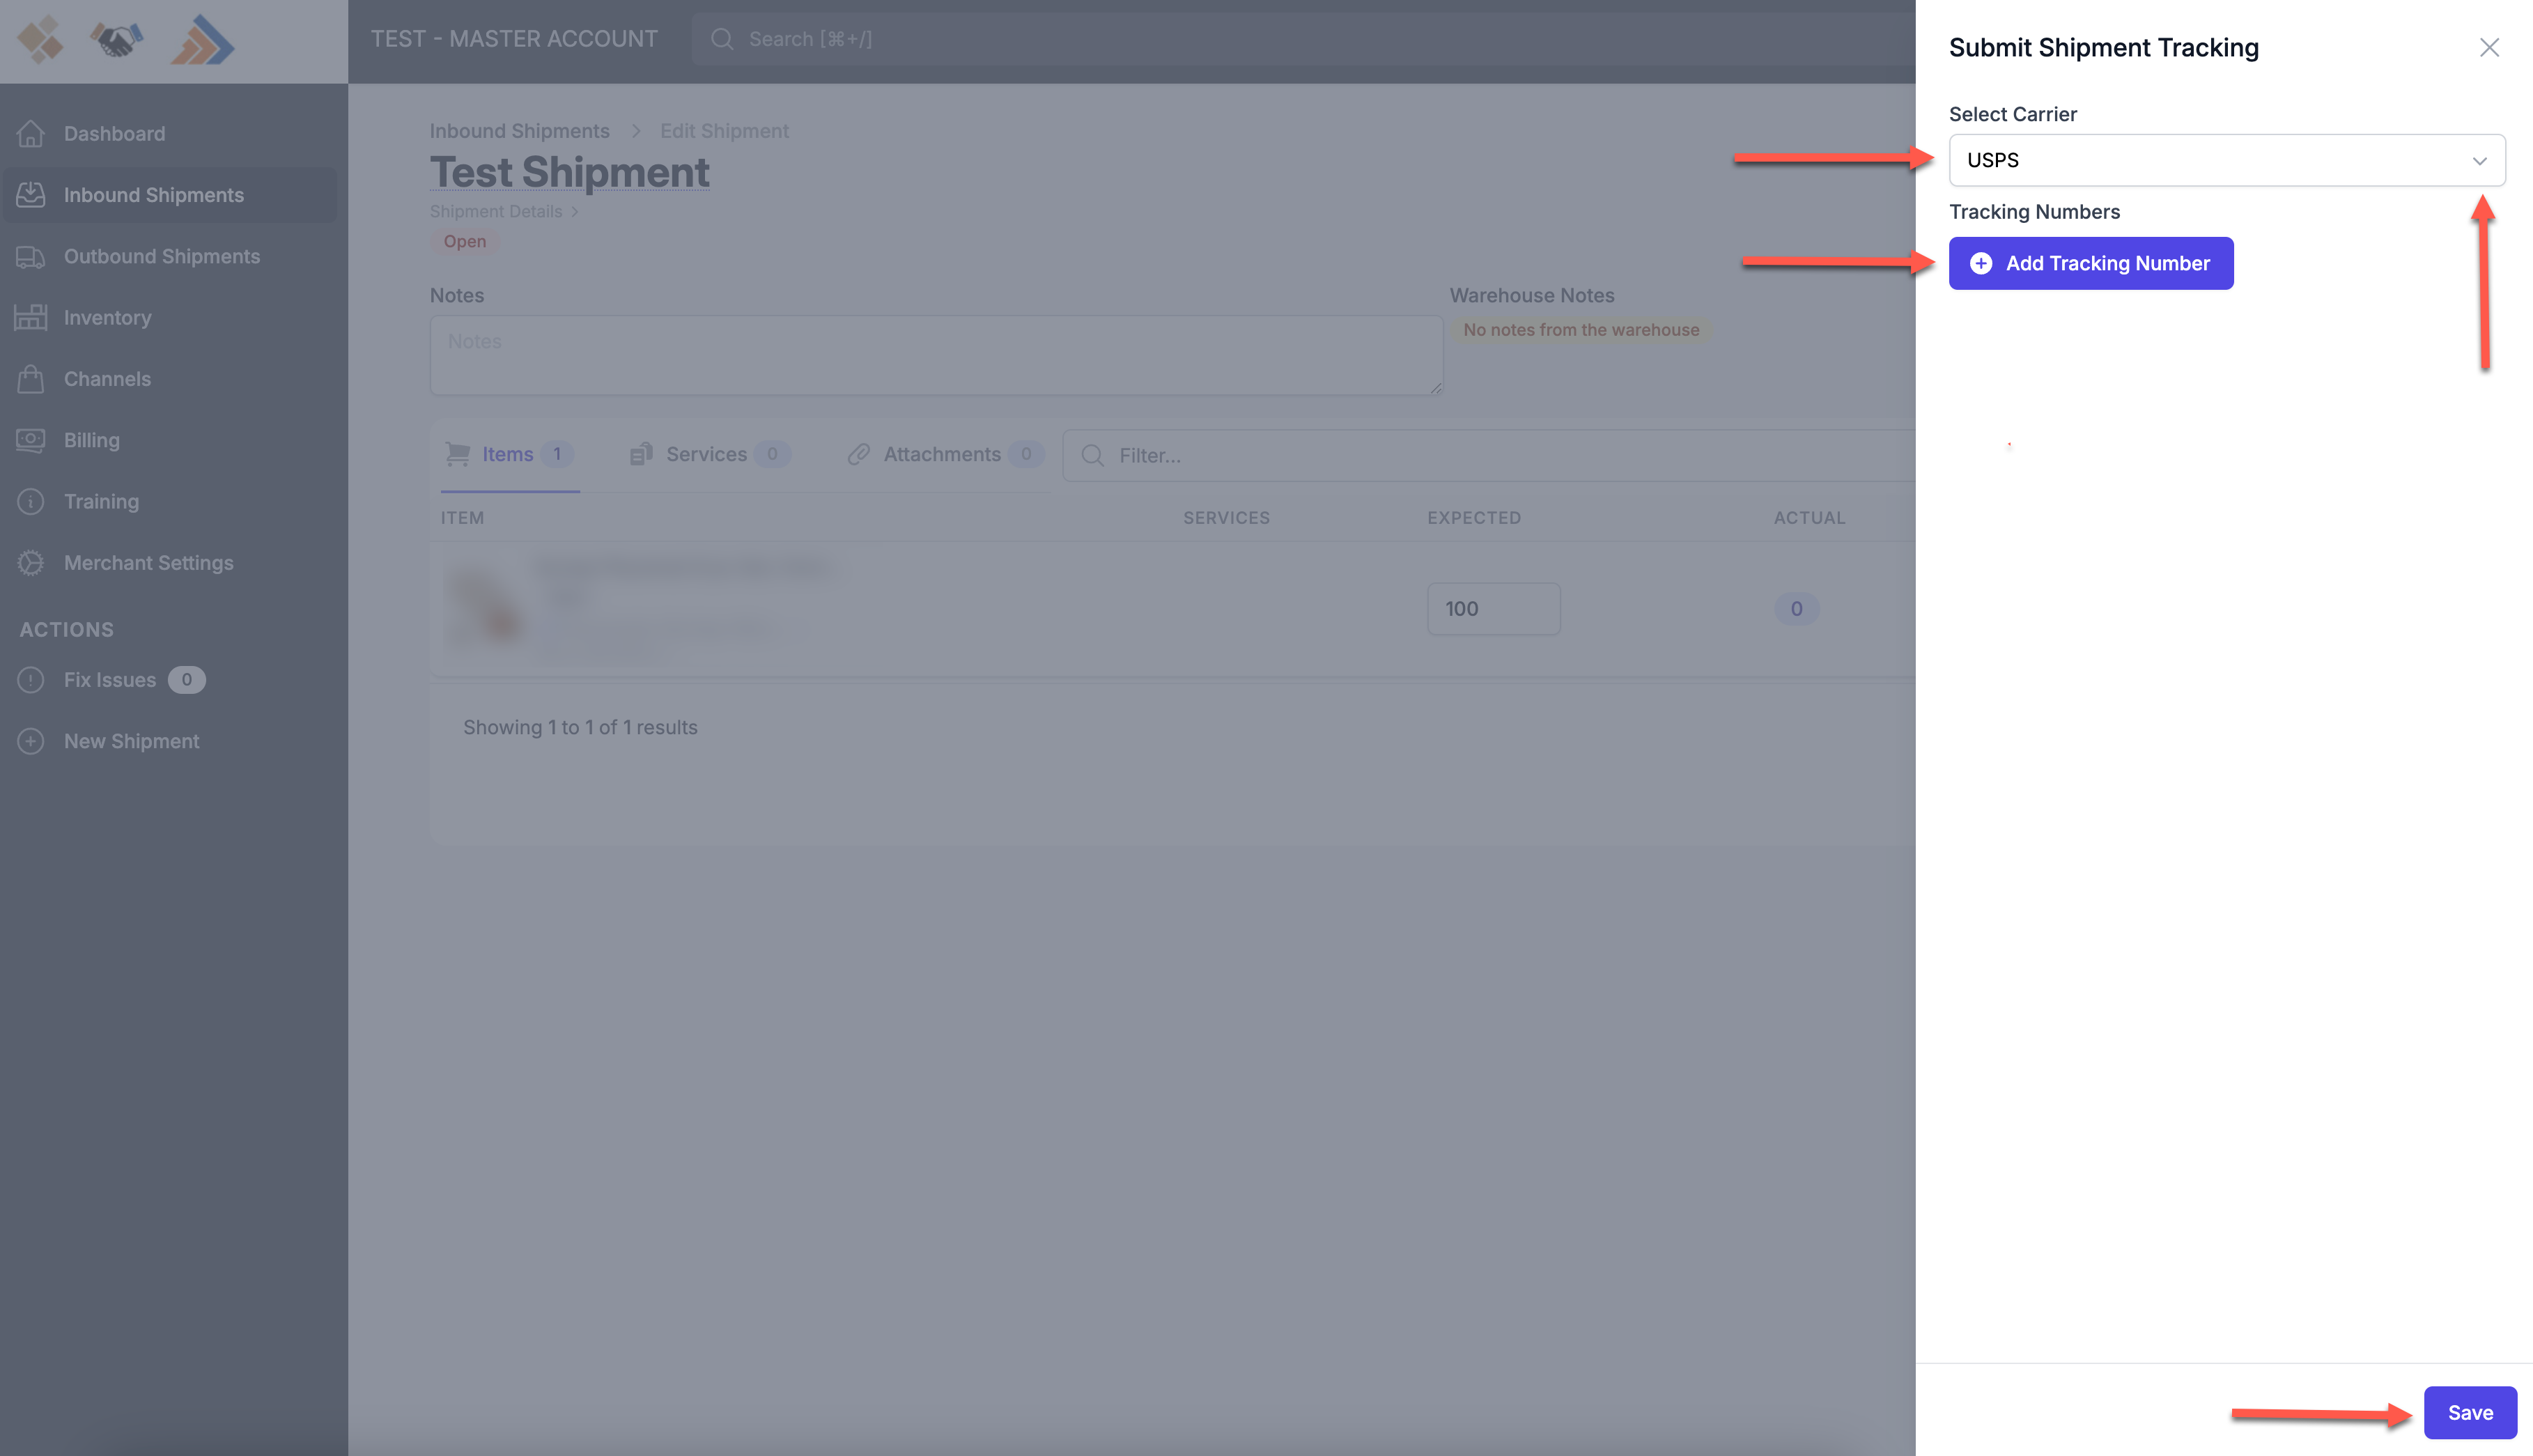Click the Merchant Settings gear icon

(31, 563)
